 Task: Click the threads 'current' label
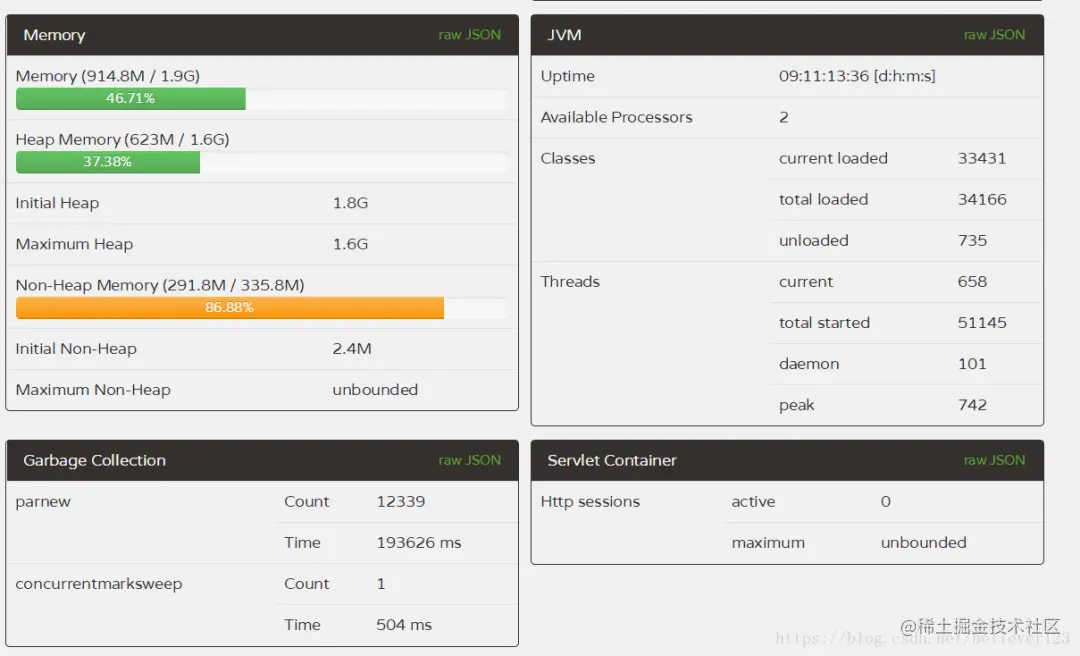point(806,282)
